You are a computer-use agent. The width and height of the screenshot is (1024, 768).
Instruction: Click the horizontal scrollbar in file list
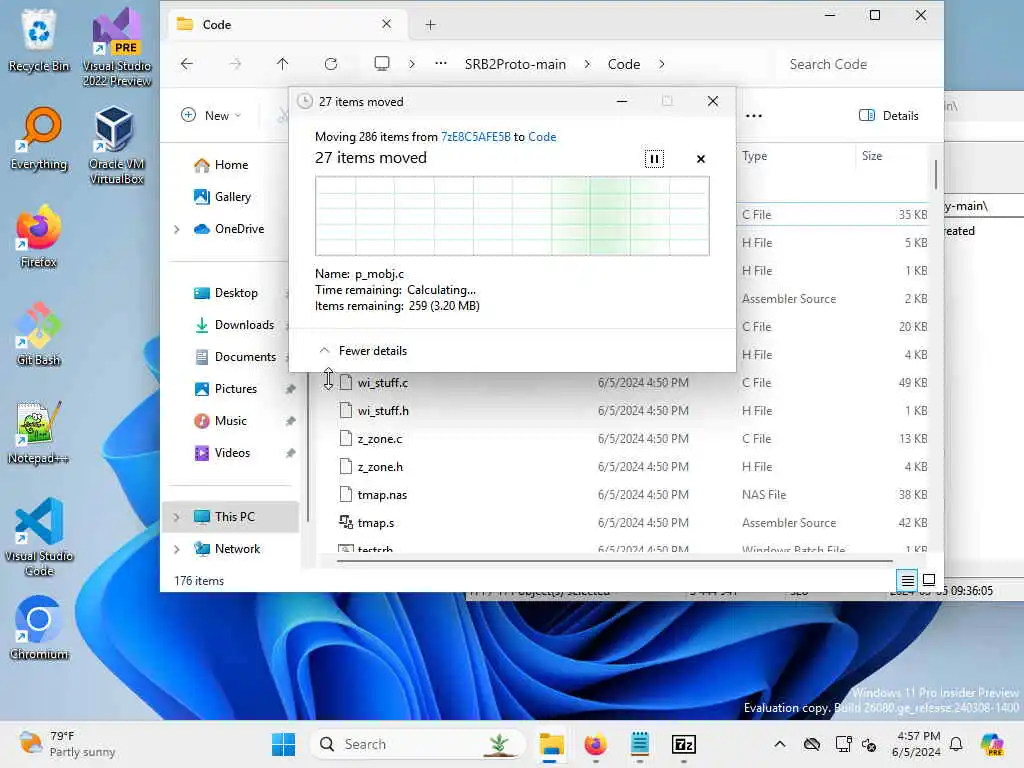615,560
